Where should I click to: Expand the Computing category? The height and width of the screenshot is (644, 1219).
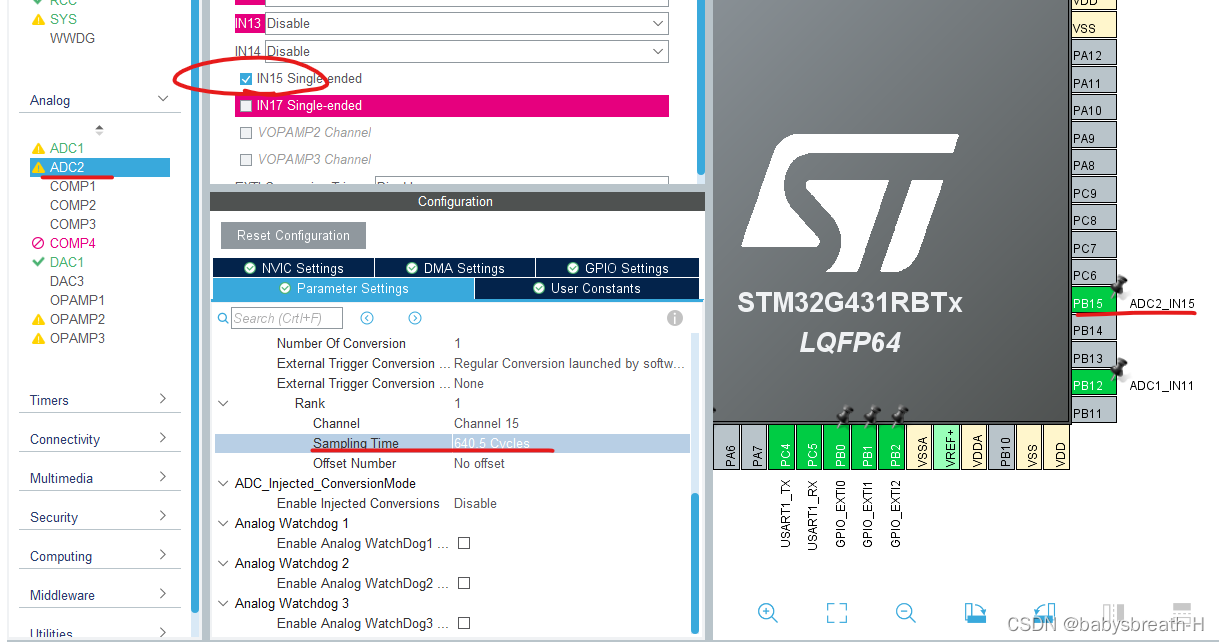coord(163,555)
